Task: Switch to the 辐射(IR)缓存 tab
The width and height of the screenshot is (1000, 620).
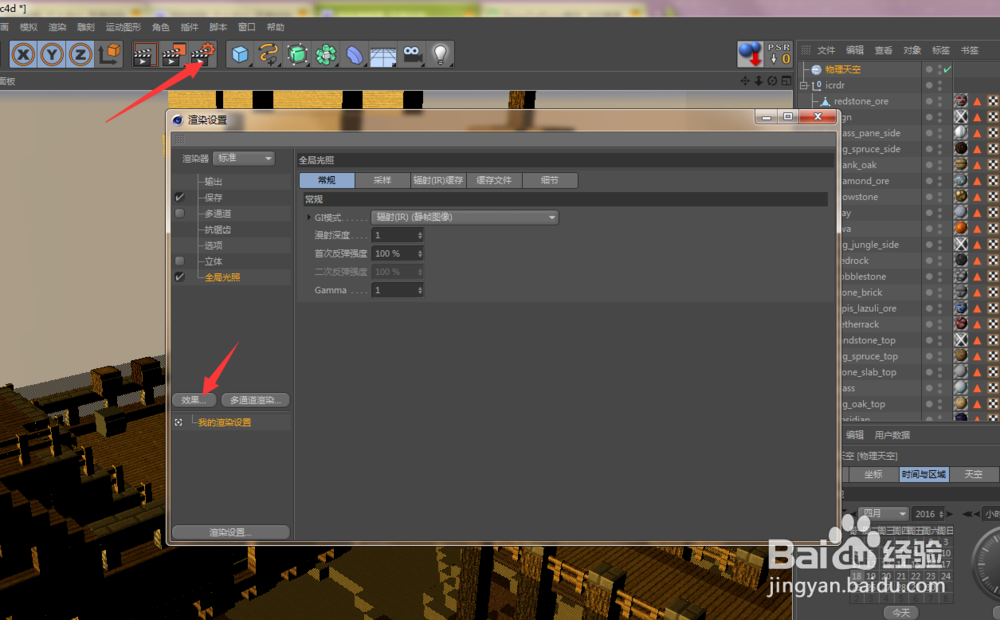Action: [438, 181]
